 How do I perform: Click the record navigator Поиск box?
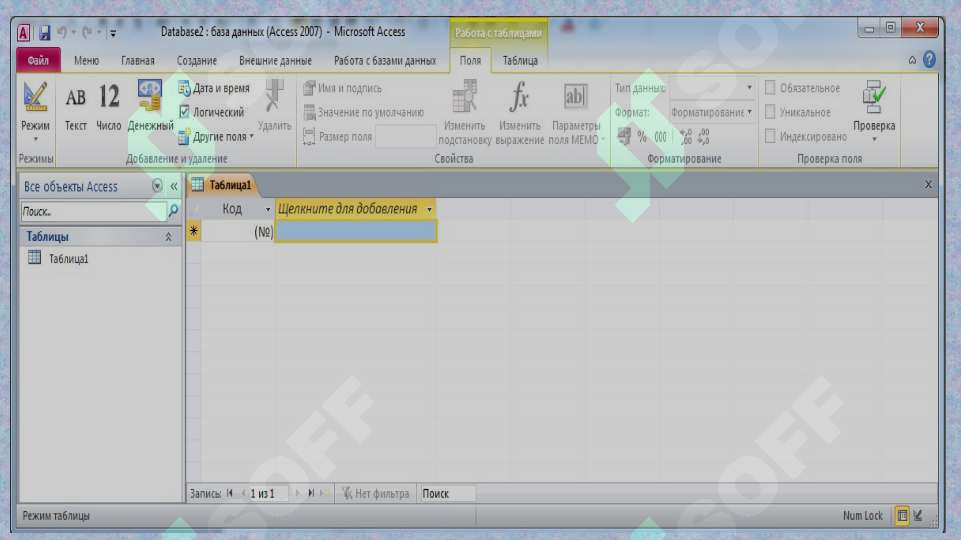coord(447,493)
